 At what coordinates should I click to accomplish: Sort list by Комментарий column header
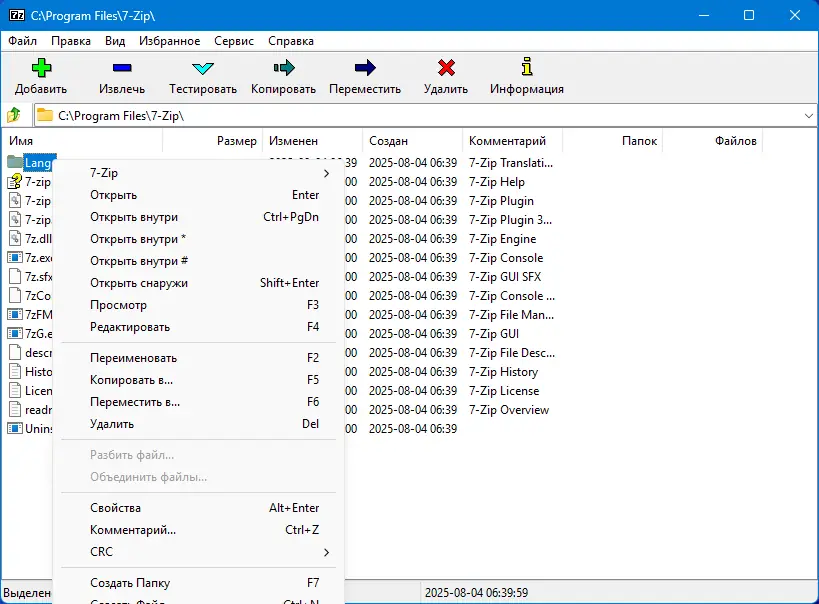(x=512, y=141)
